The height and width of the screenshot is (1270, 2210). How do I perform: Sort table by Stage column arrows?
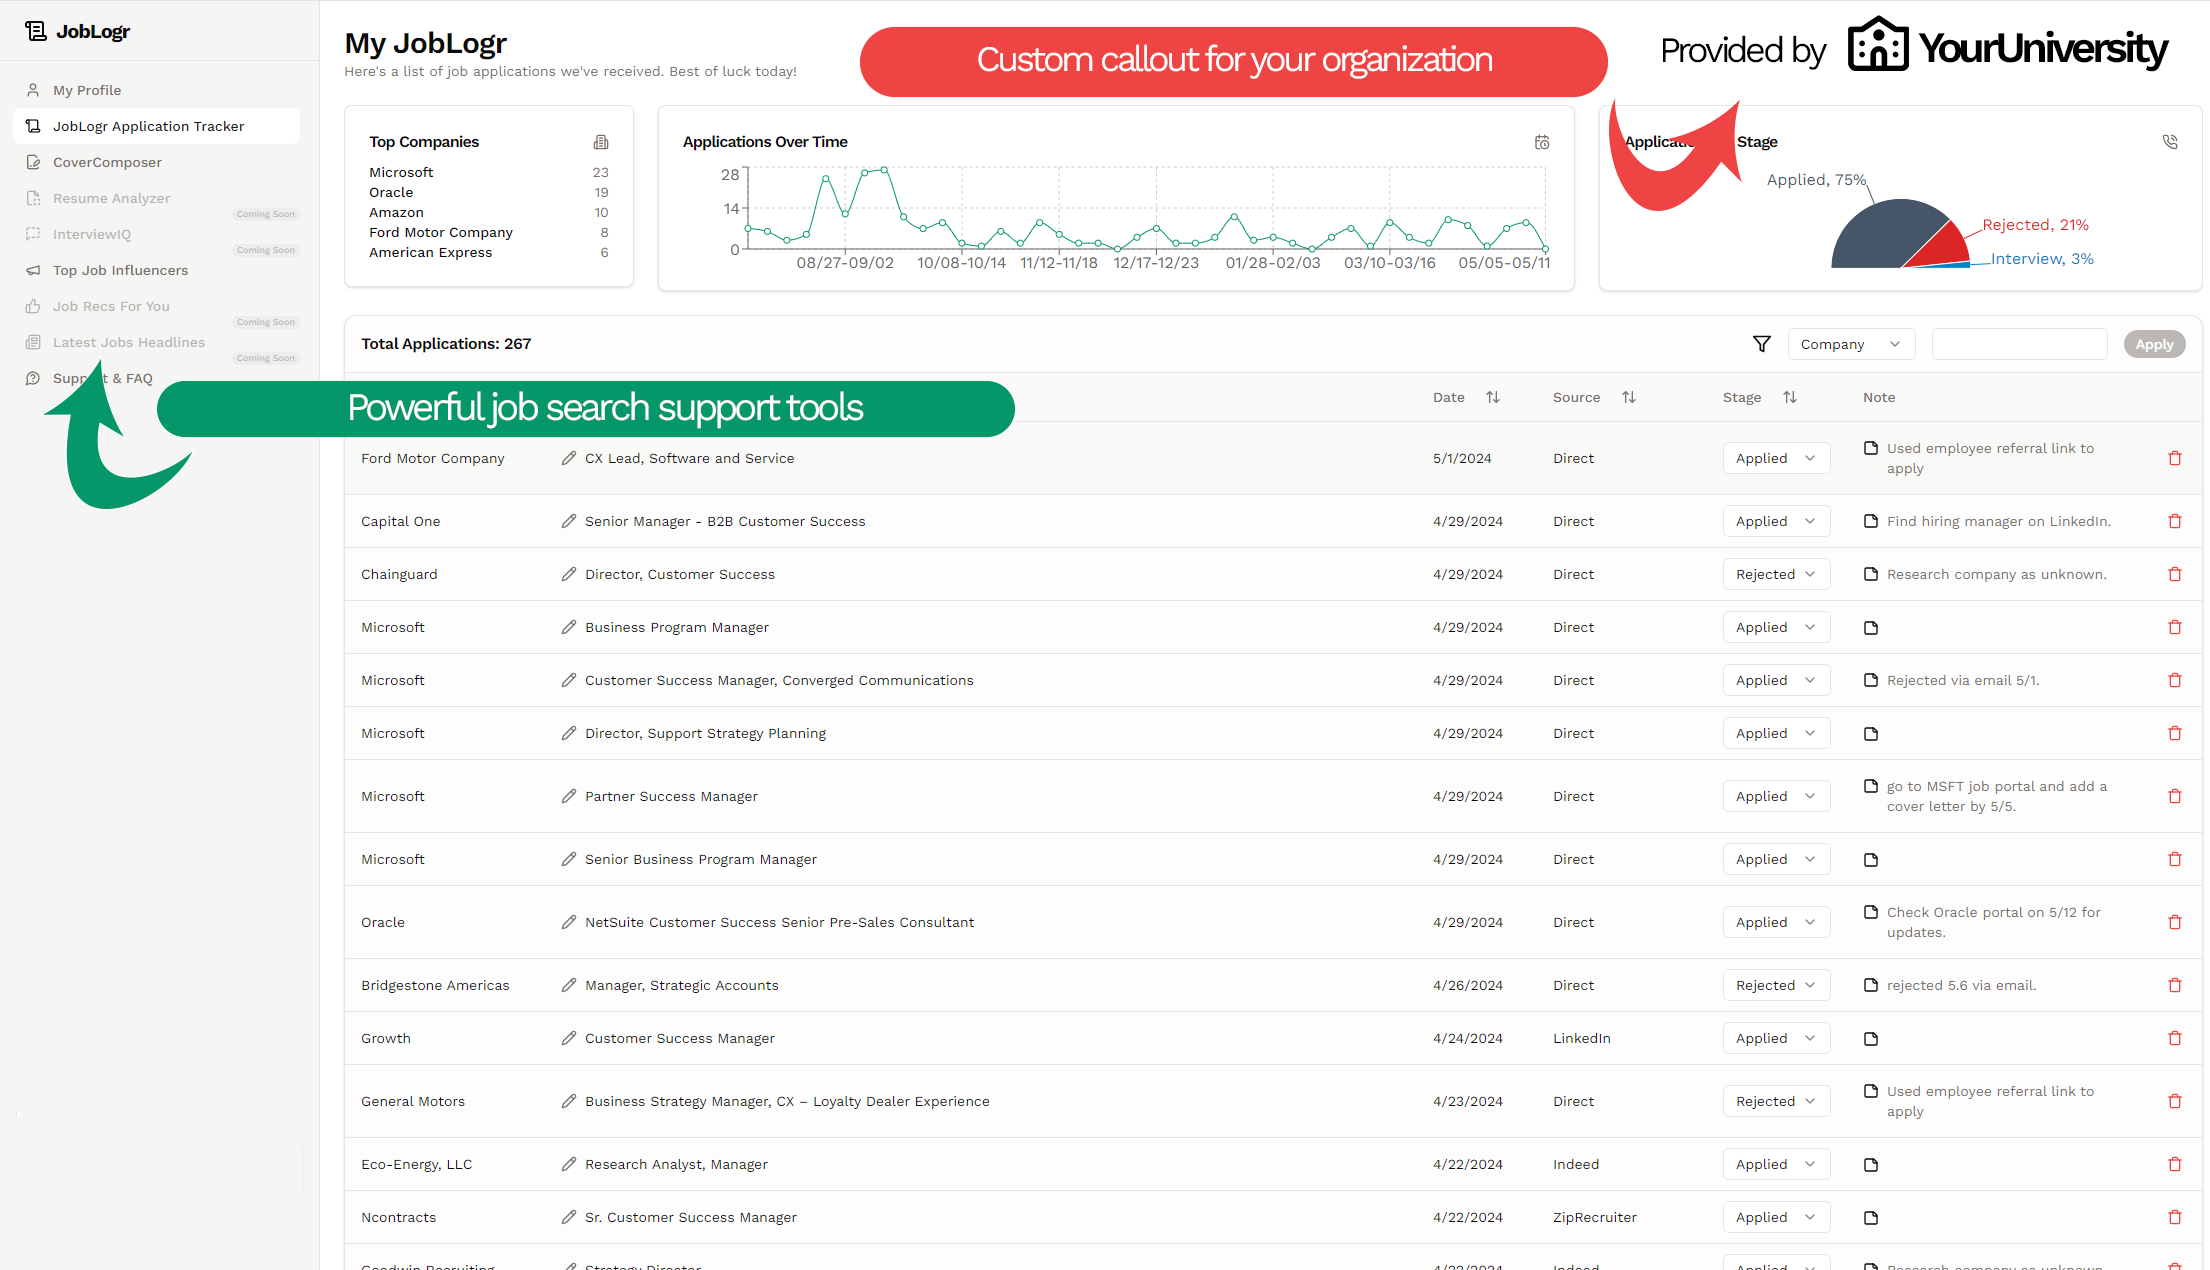[1790, 397]
